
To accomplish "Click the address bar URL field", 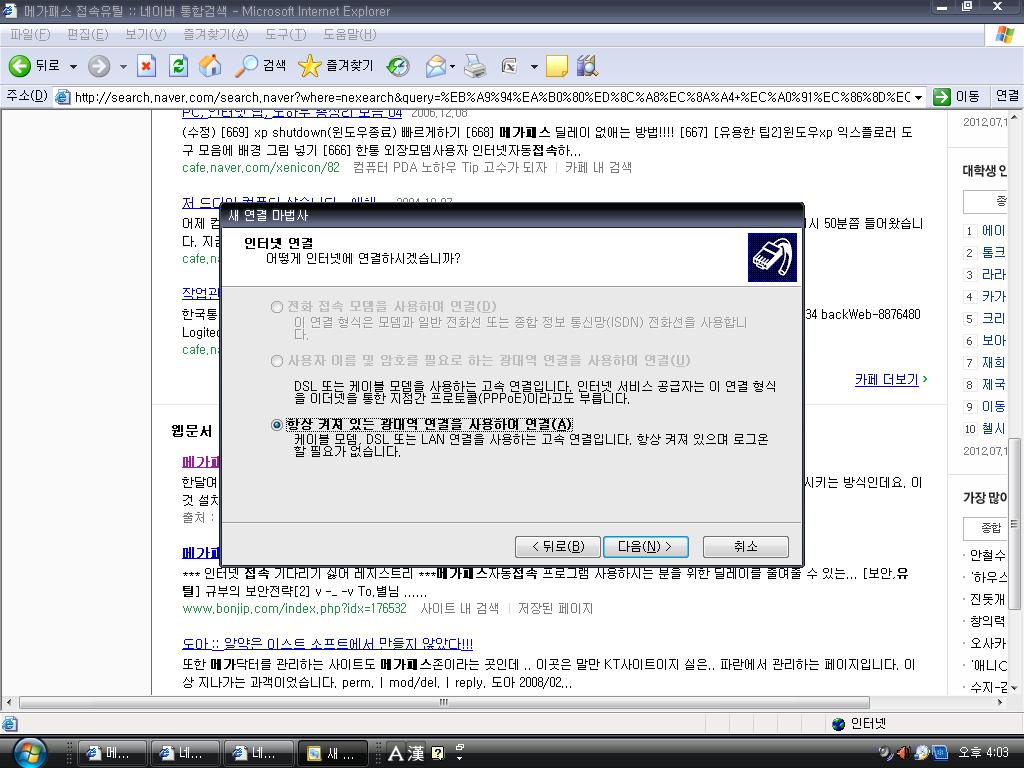I will coord(492,97).
